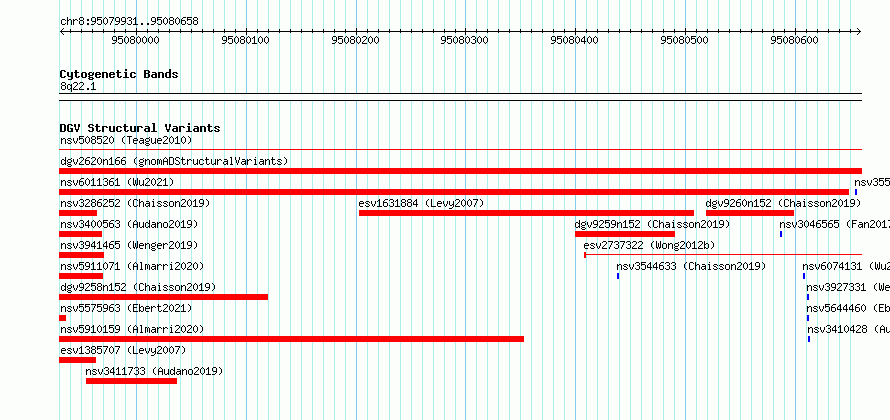The width and height of the screenshot is (890, 420).
Task: Select the blue marker under nsv3927331
Action: pos(808,297)
